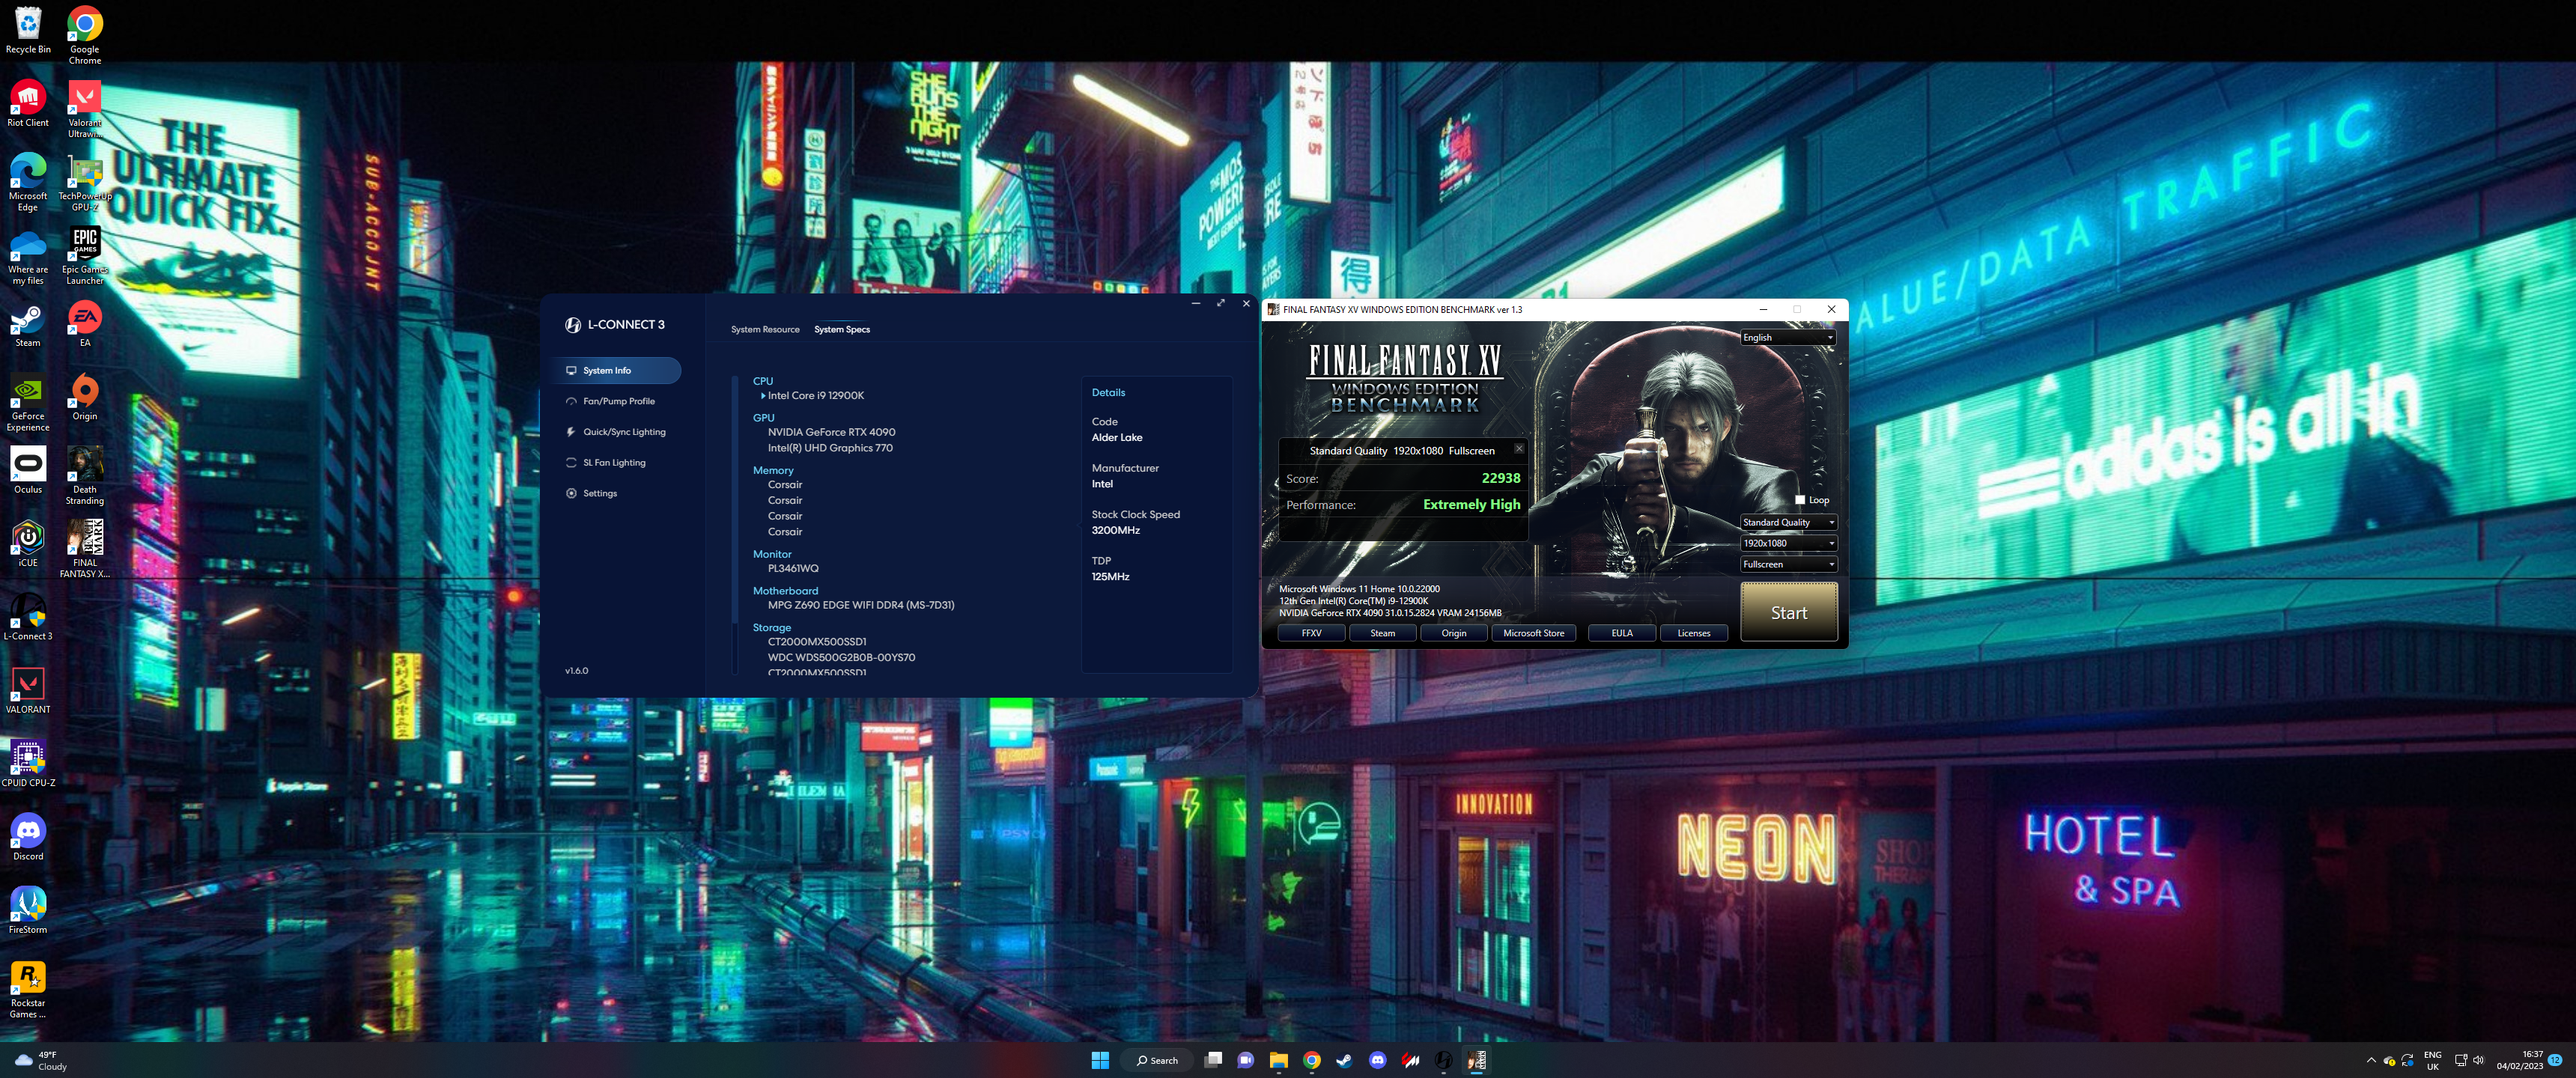Click the volume icon in system tray
Image resolution: width=2576 pixels, height=1078 pixels.
2478,1060
